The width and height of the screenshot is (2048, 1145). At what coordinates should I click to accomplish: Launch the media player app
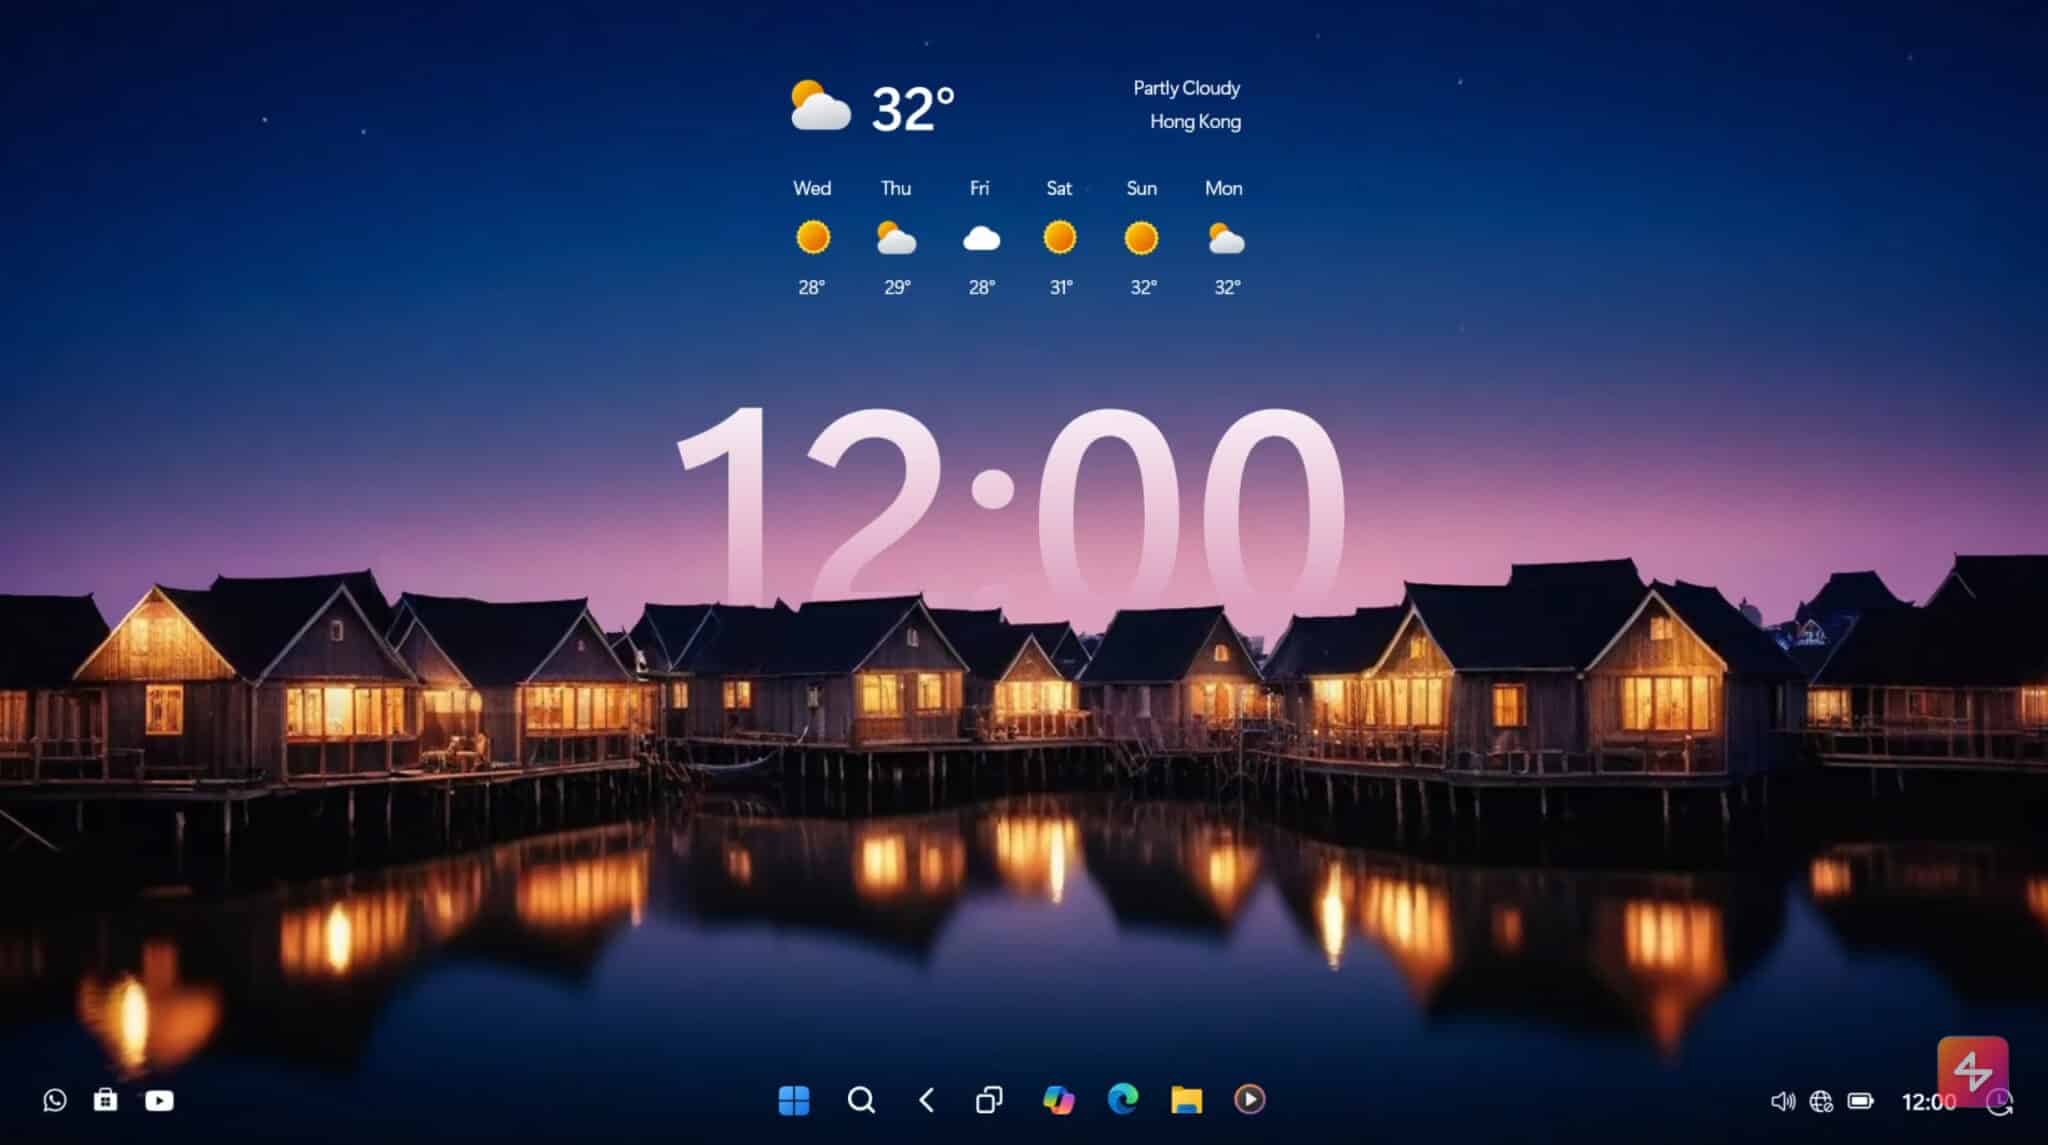click(x=1250, y=1100)
